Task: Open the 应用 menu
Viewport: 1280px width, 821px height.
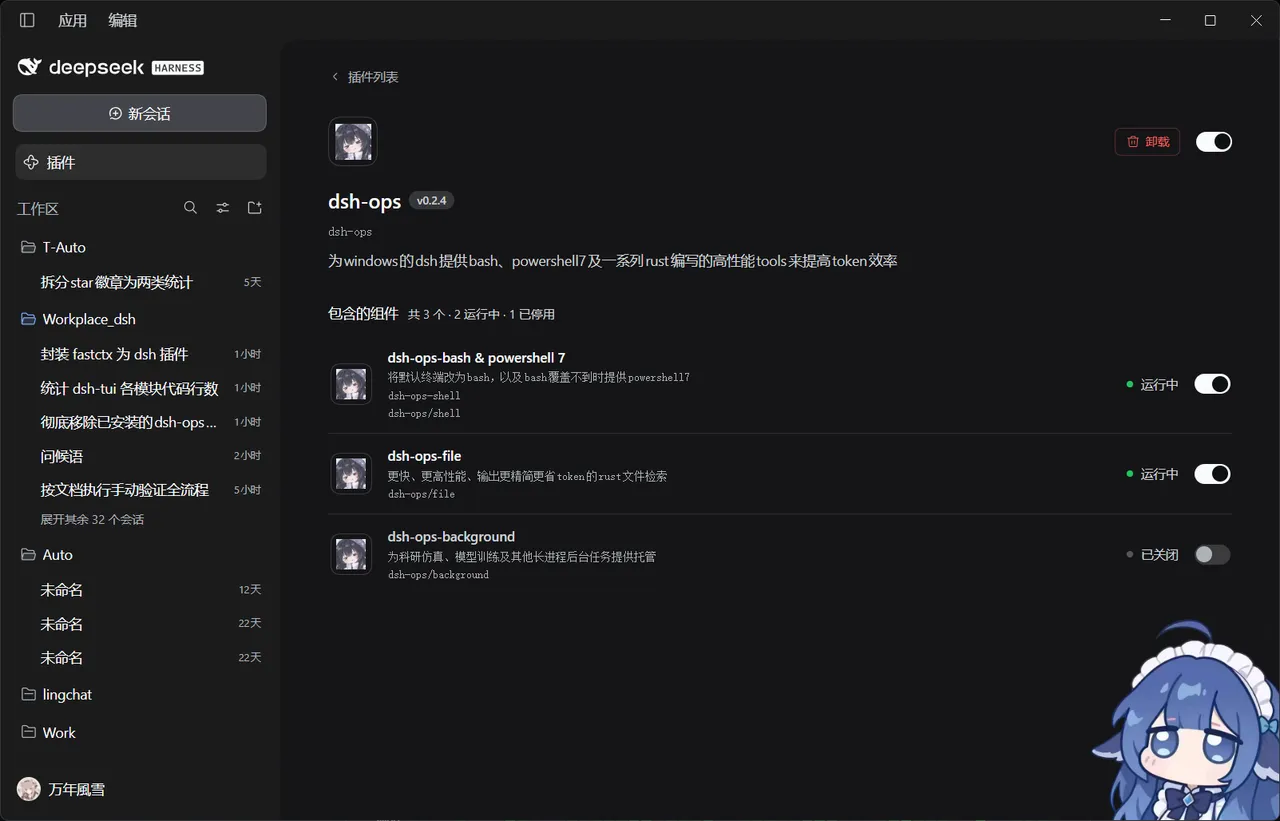Action: point(73,20)
